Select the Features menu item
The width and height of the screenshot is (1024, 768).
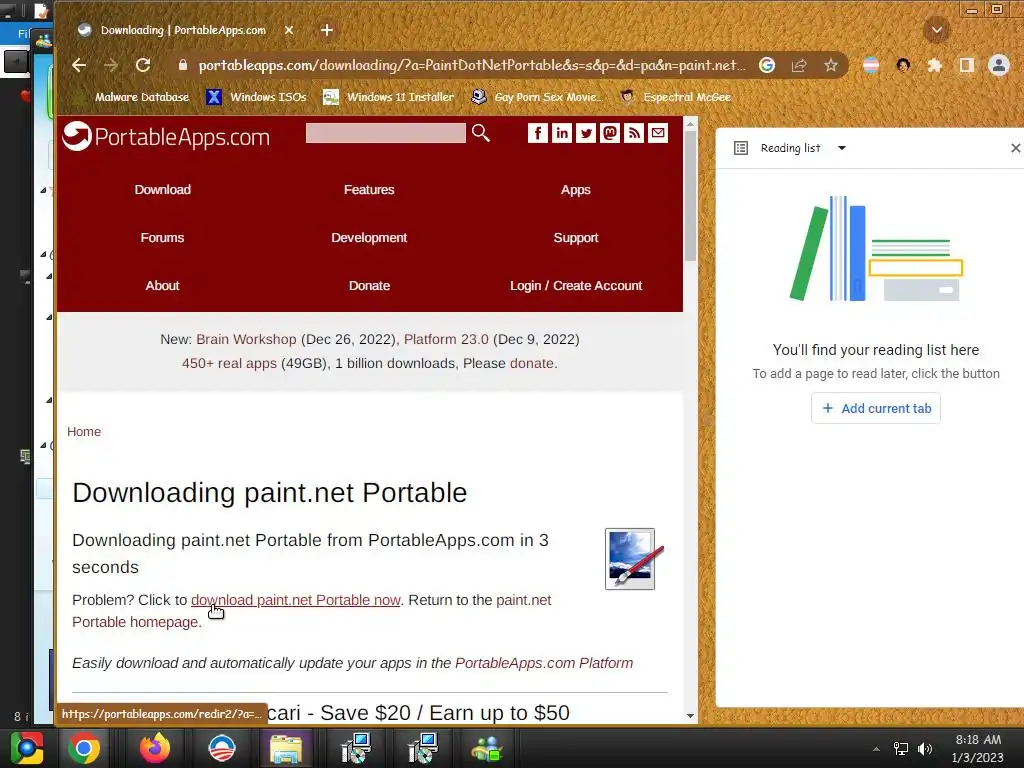pos(369,189)
